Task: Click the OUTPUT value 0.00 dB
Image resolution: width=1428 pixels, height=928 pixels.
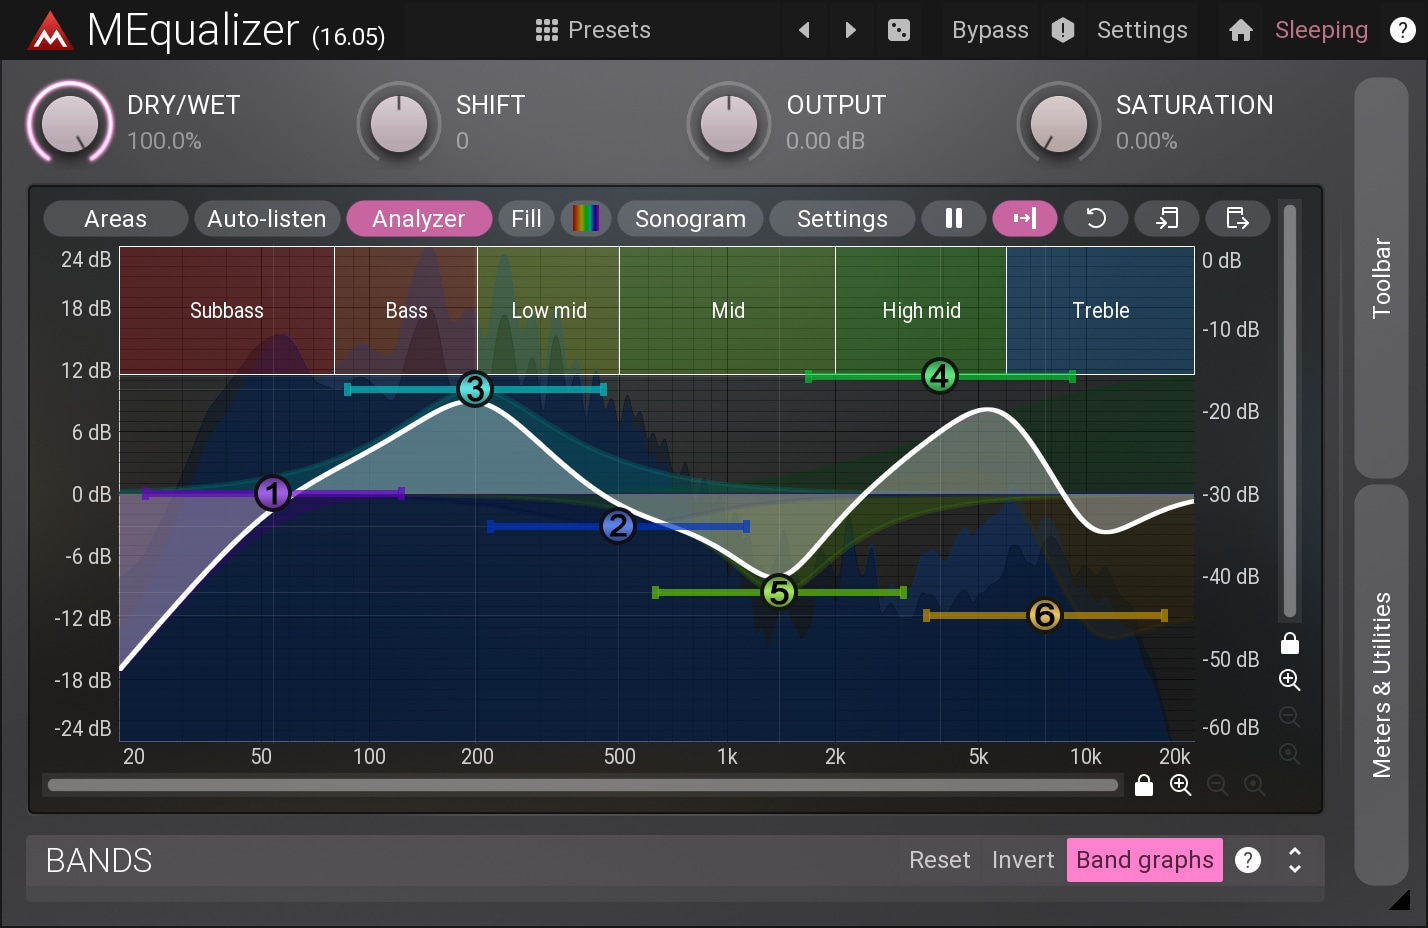Action: [825, 141]
